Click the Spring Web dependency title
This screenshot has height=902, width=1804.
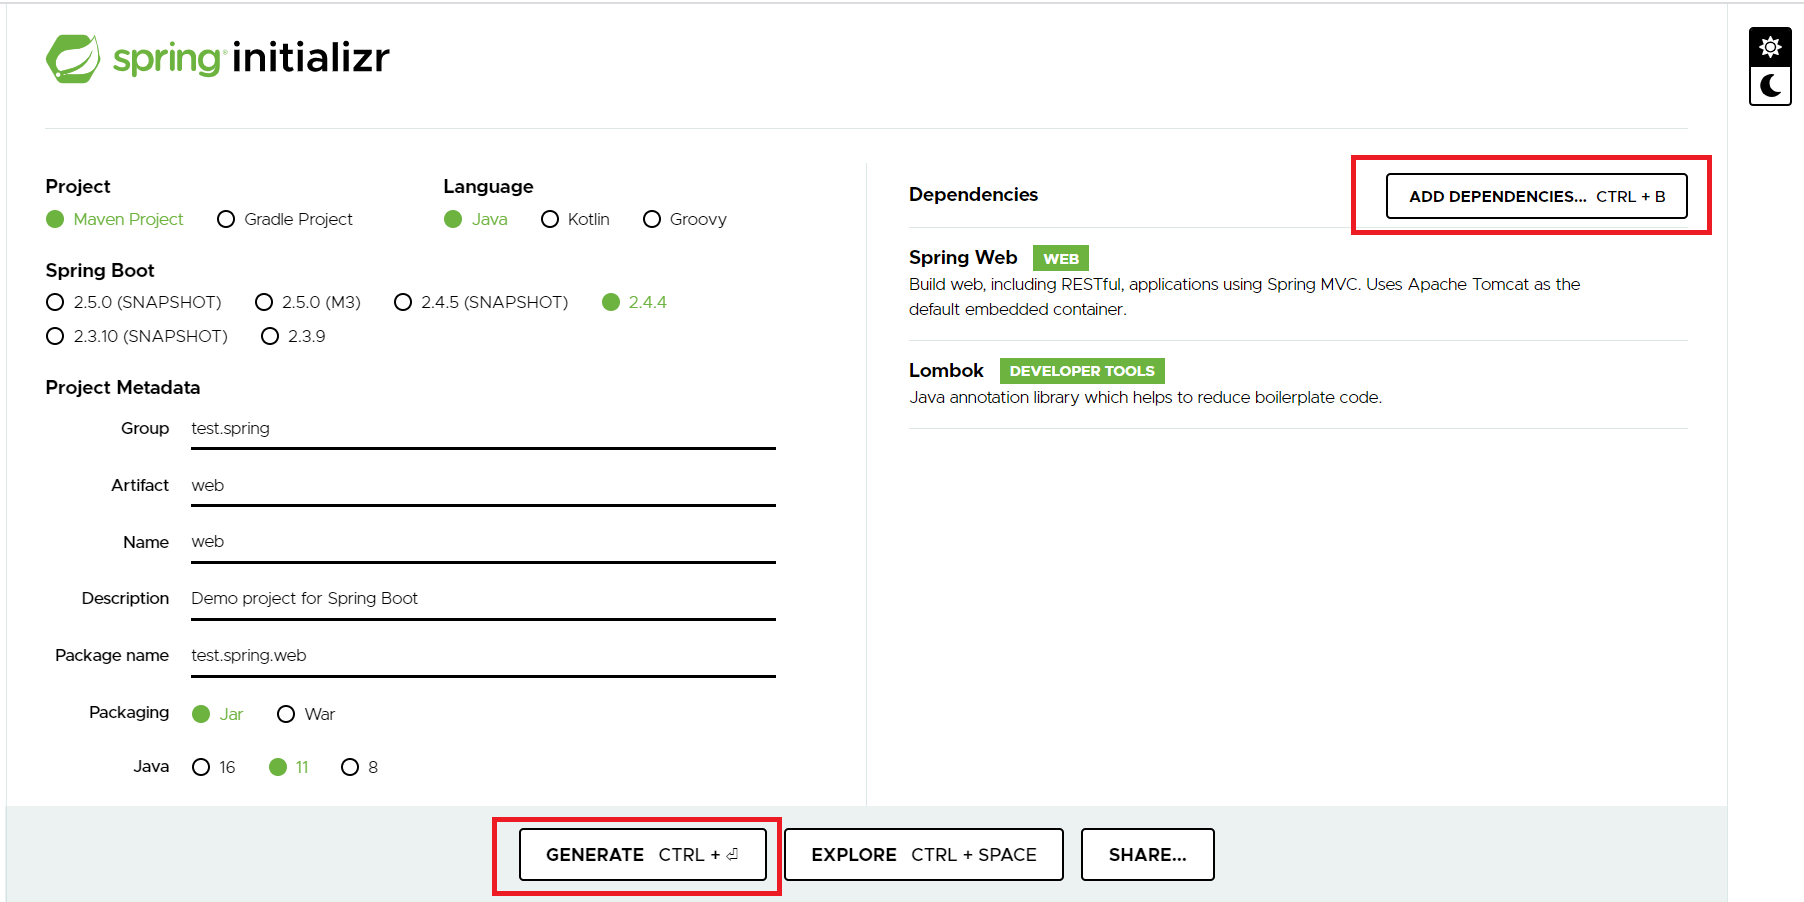pyautogui.click(x=963, y=258)
